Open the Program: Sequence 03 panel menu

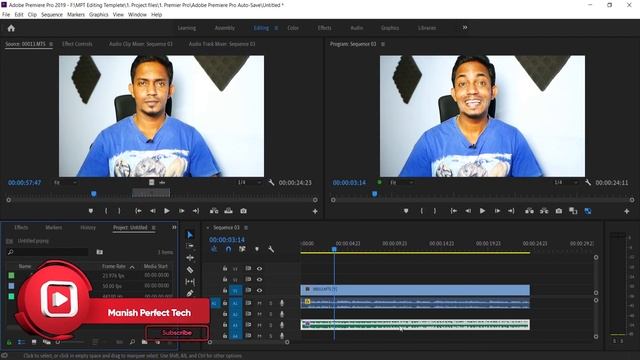(x=383, y=44)
